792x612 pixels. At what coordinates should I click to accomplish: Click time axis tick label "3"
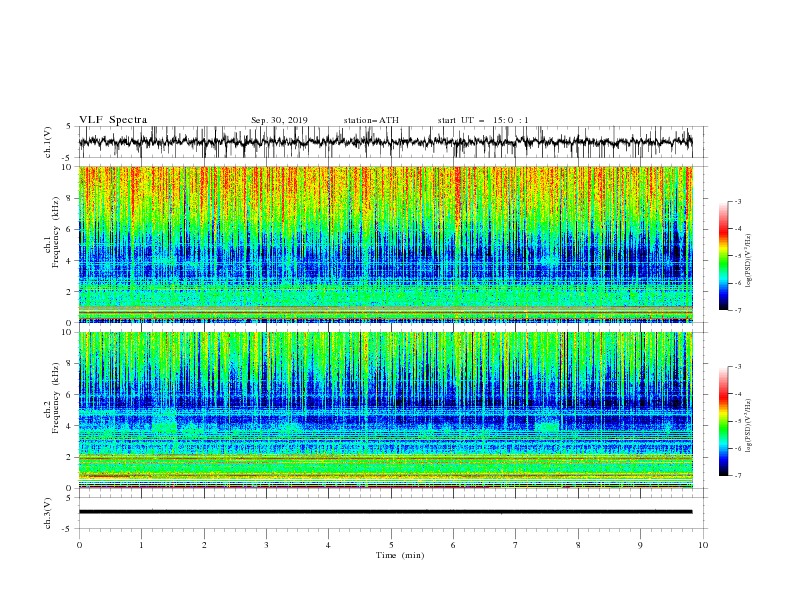point(266,545)
